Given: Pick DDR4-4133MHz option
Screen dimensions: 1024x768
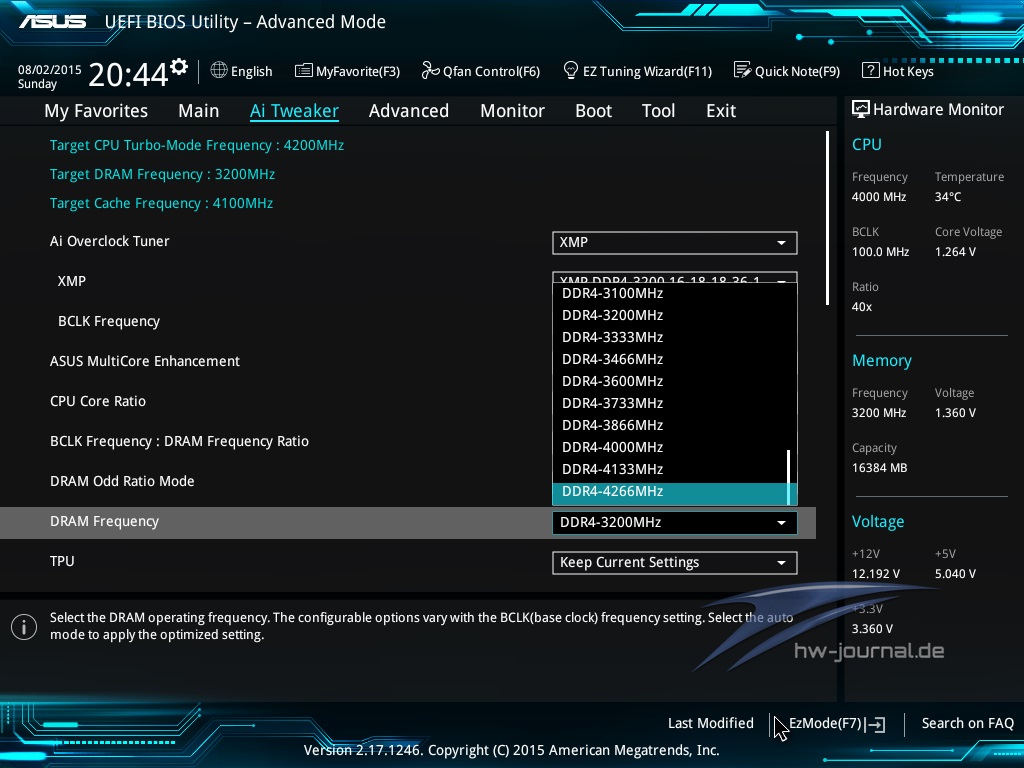Looking at the screenshot, I should click(x=670, y=470).
